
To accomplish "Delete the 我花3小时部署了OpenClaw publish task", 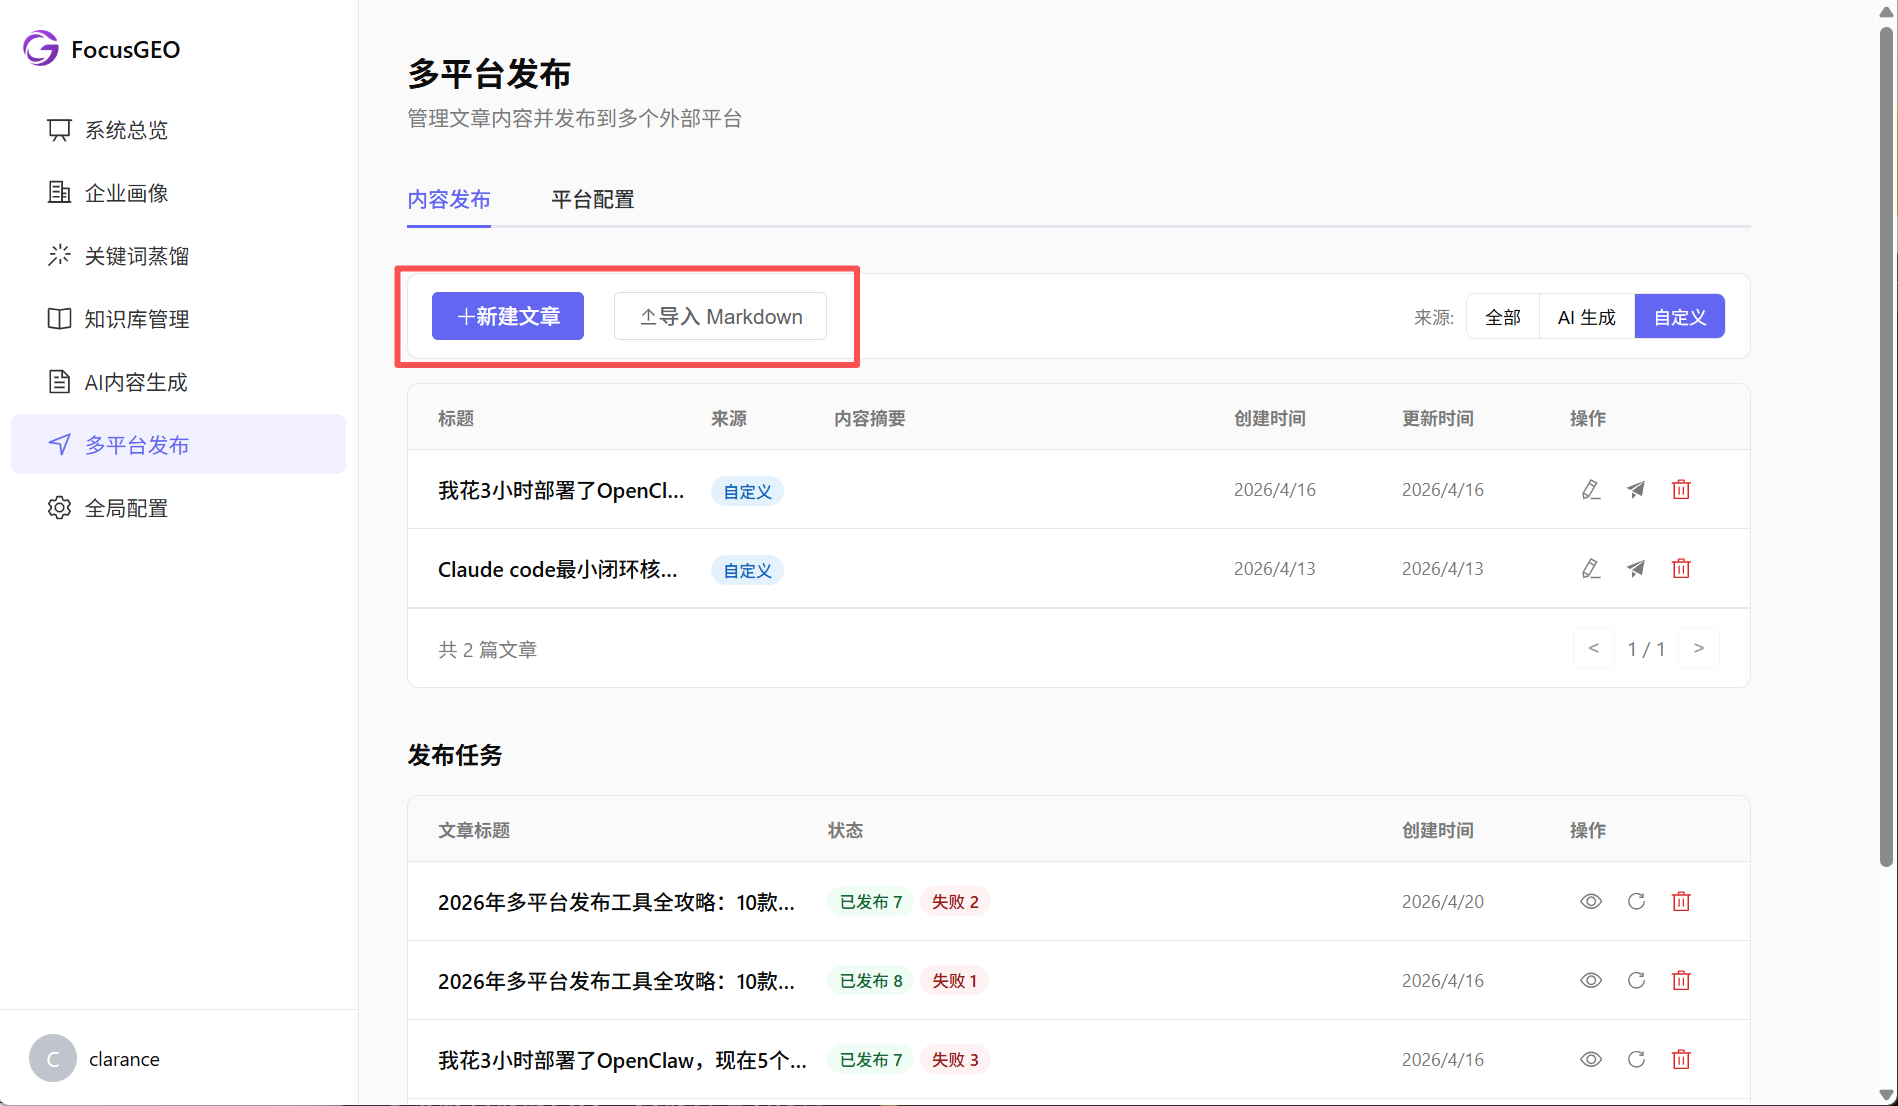I will coord(1681,1059).
